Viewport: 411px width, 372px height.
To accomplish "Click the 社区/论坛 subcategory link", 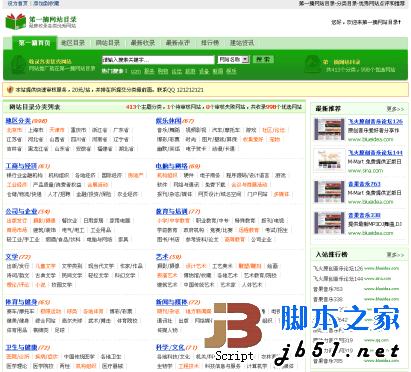I will click(273, 130).
